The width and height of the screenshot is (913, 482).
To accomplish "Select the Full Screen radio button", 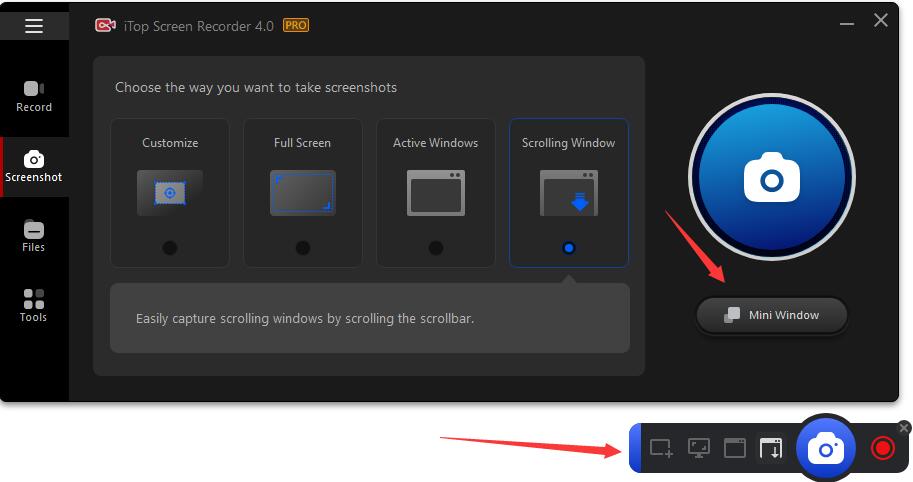I will tap(303, 248).
